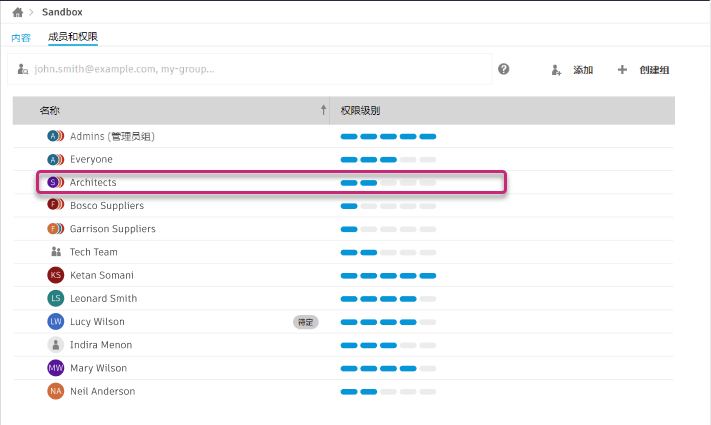The image size is (711, 425).
Task: Adjust permission level bar for Admins
Action: coord(388,137)
